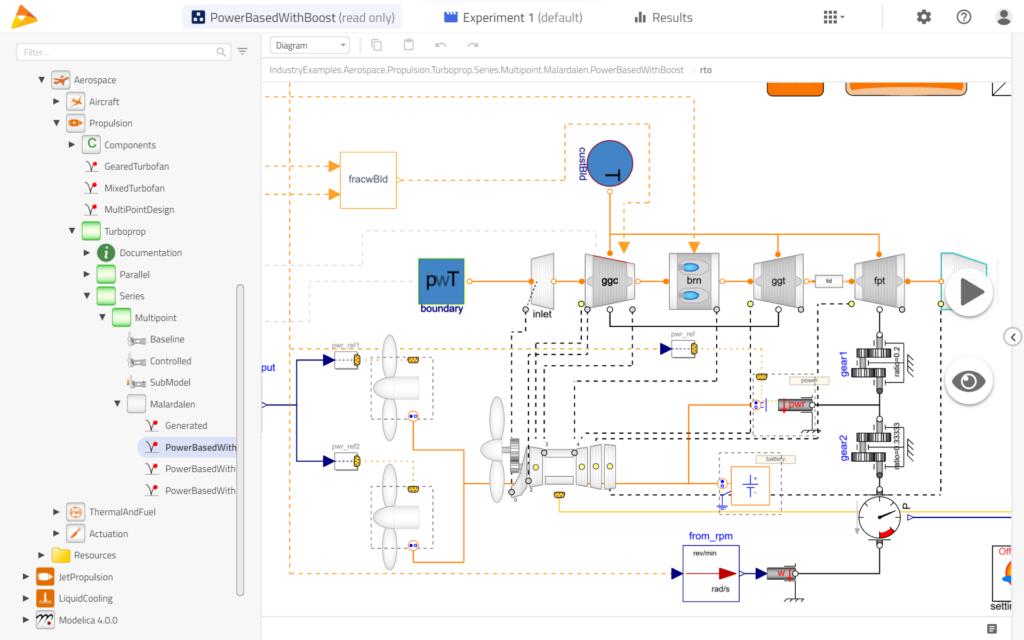Click the Modelon logo in the top corner
The height and width of the screenshot is (640, 1024).
pos(23,15)
